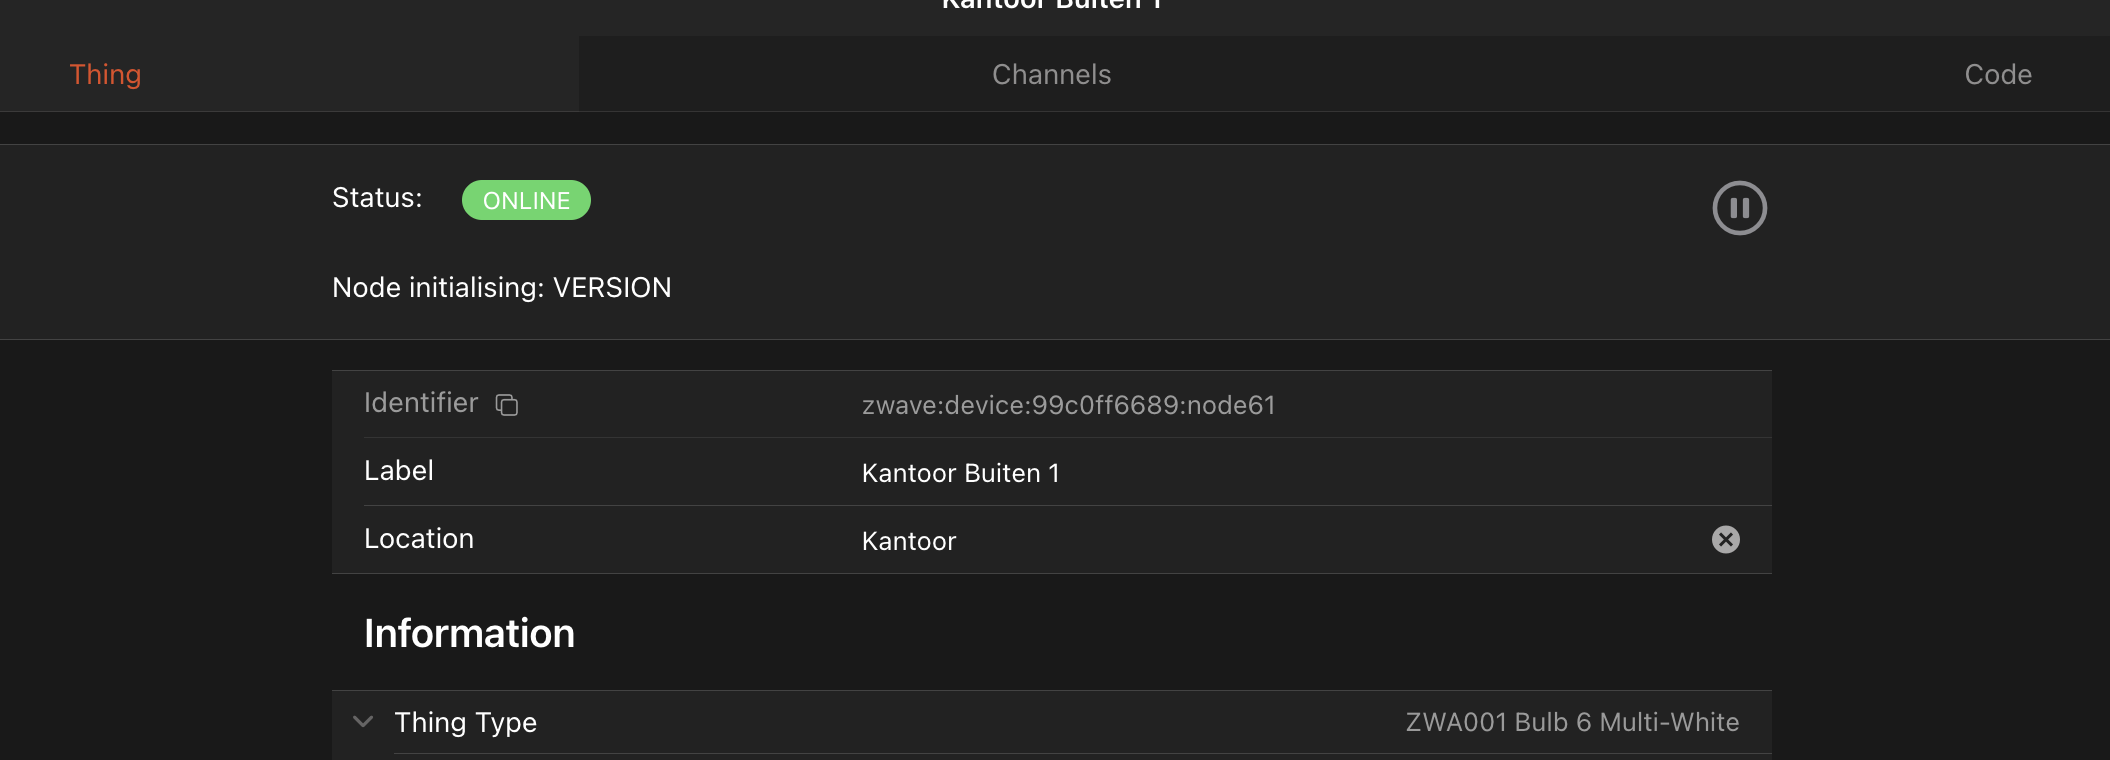Image resolution: width=2110 pixels, height=760 pixels.
Task: Click the page title at the top
Action: click(1051, 5)
